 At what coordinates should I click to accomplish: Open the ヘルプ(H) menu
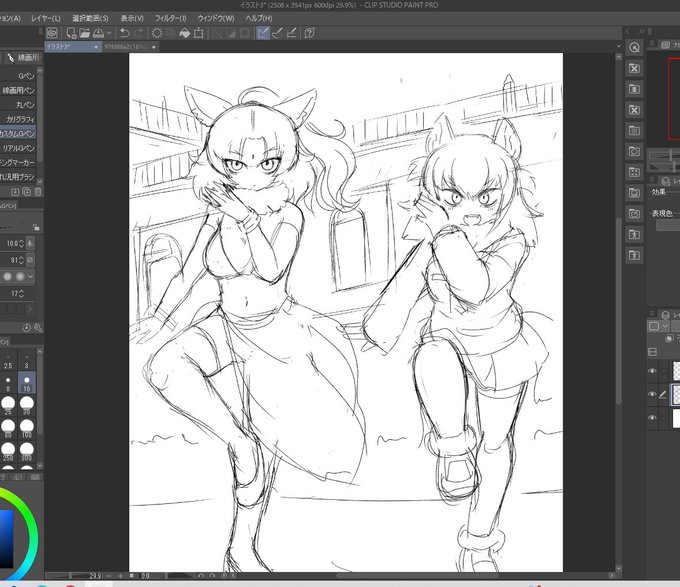pyautogui.click(x=259, y=18)
